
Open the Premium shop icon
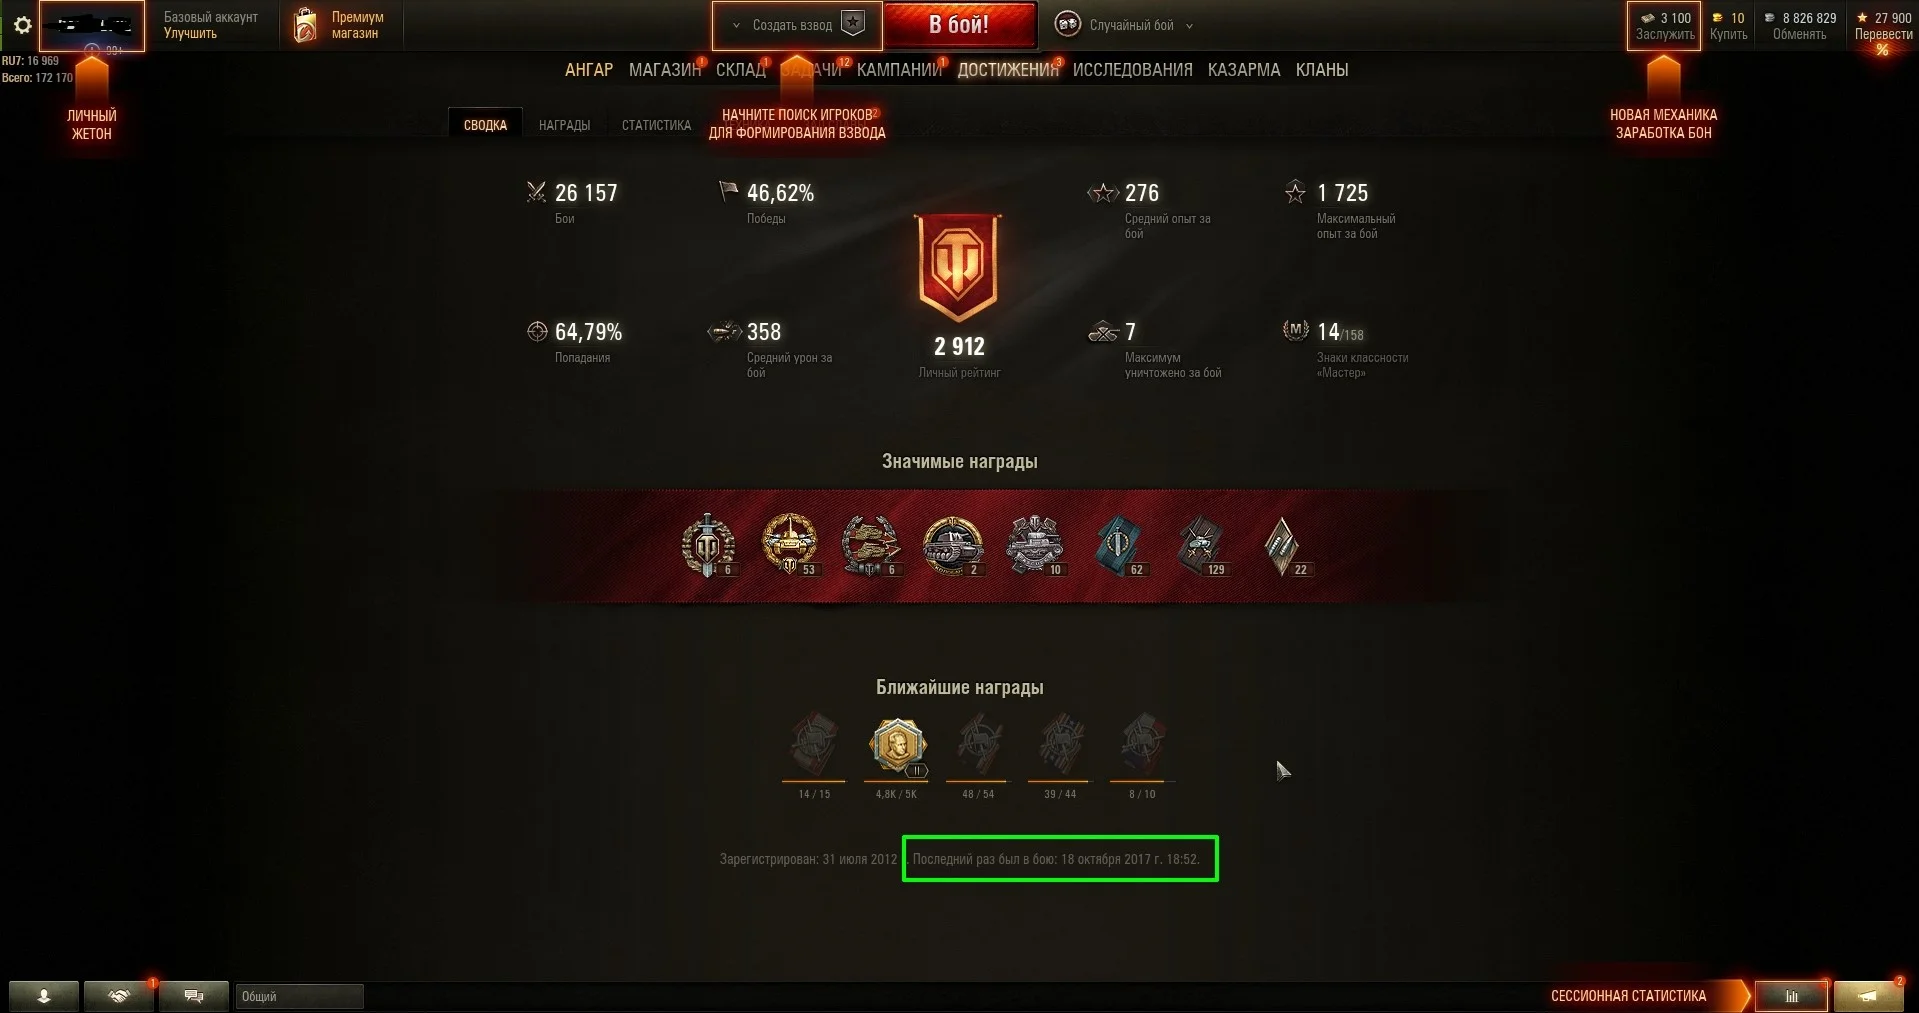(x=306, y=25)
